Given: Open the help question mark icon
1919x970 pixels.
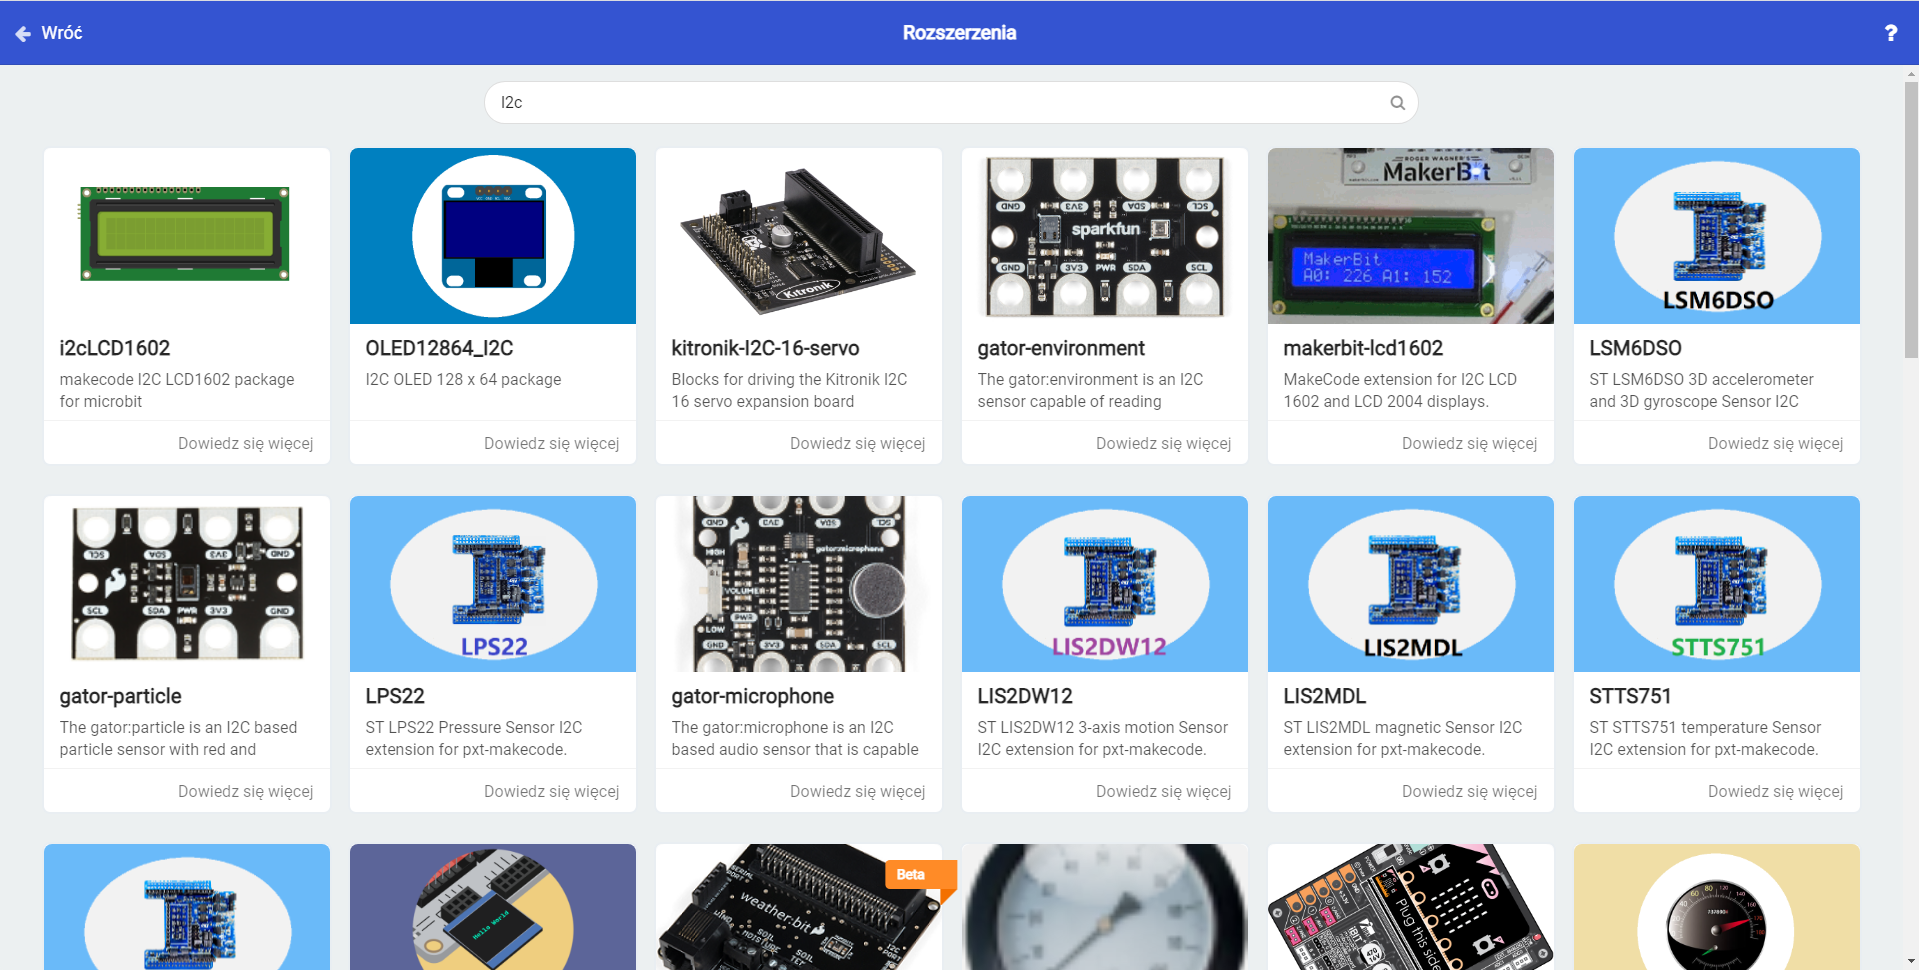Looking at the screenshot, I should click(1890, 33).
